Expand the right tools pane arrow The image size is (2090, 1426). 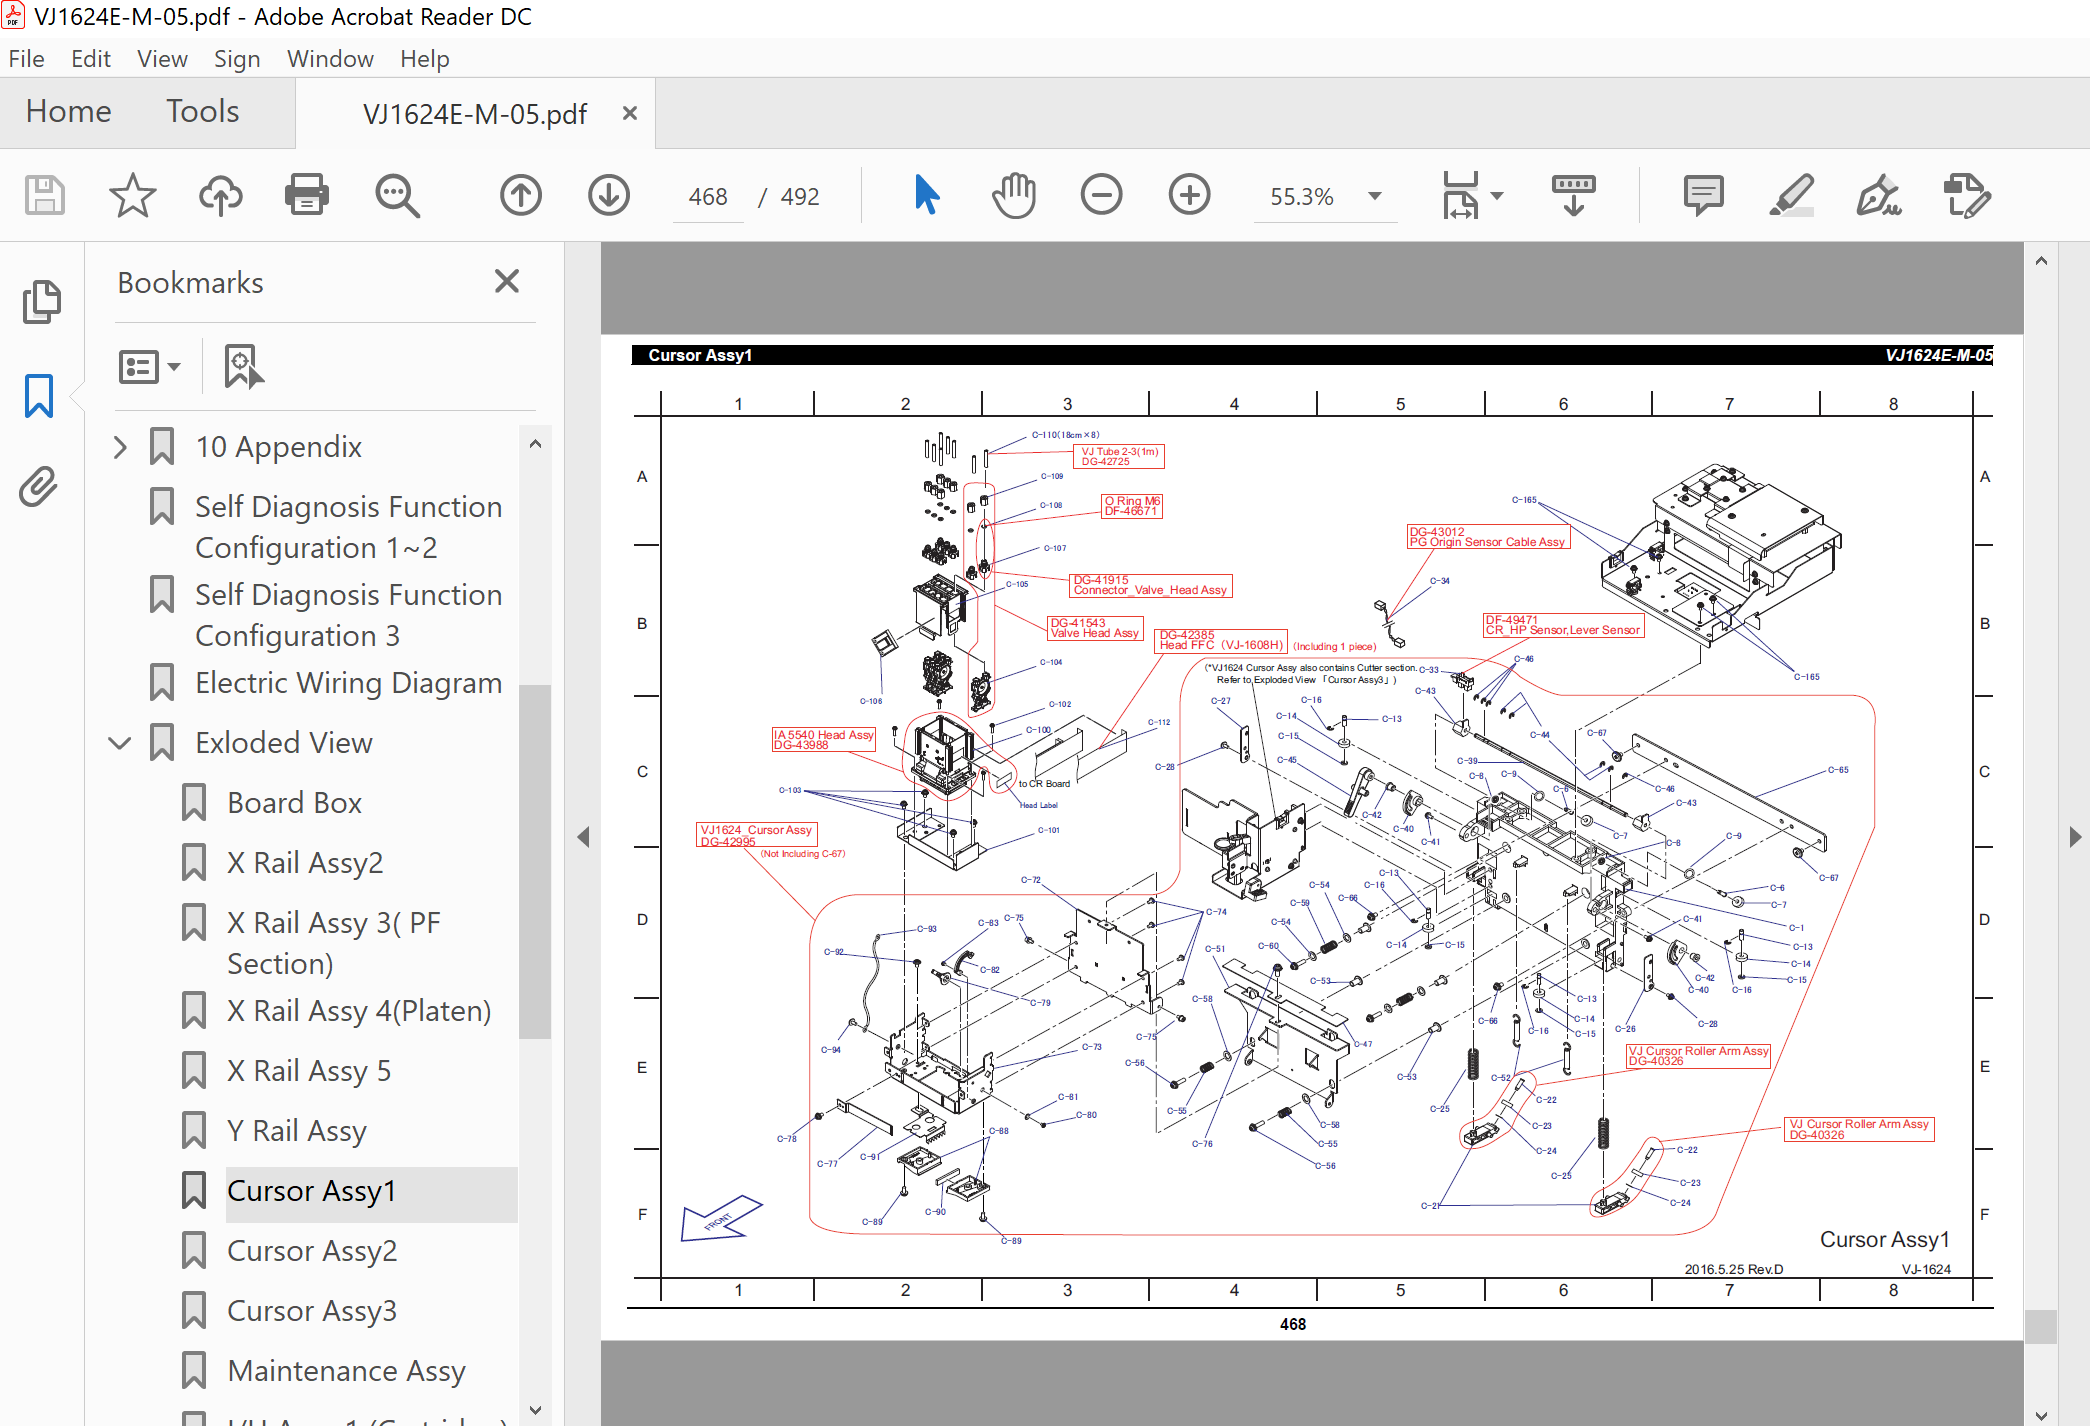click(x=2075, y=837)
